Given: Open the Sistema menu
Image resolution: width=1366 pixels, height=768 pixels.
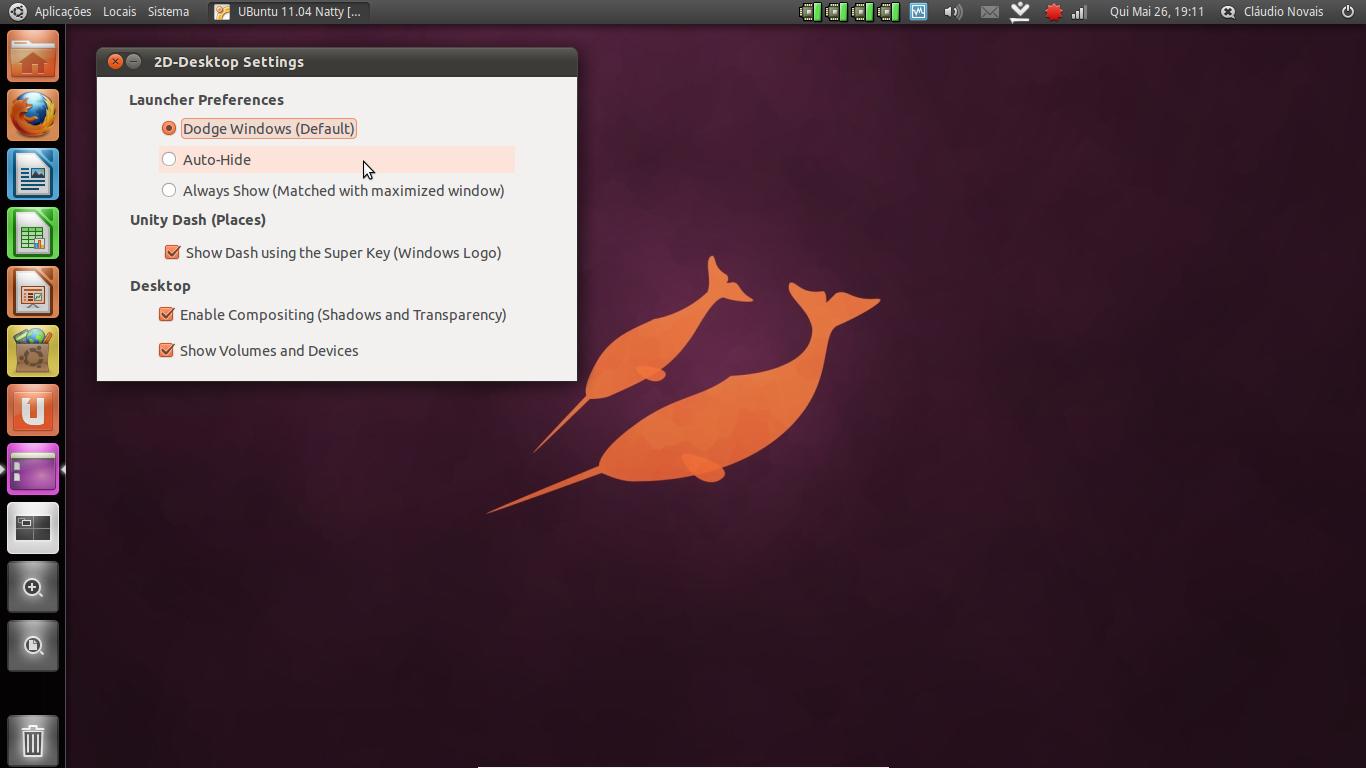Looking at the screenshot, I should point(168,12).
